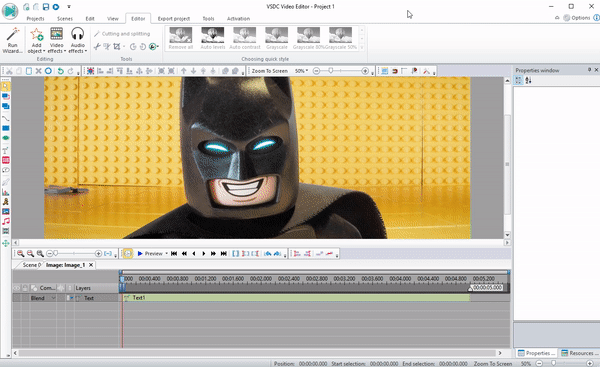Undo the last action
Viewport: 600px width, 367px height.
[x=60, y=71]
